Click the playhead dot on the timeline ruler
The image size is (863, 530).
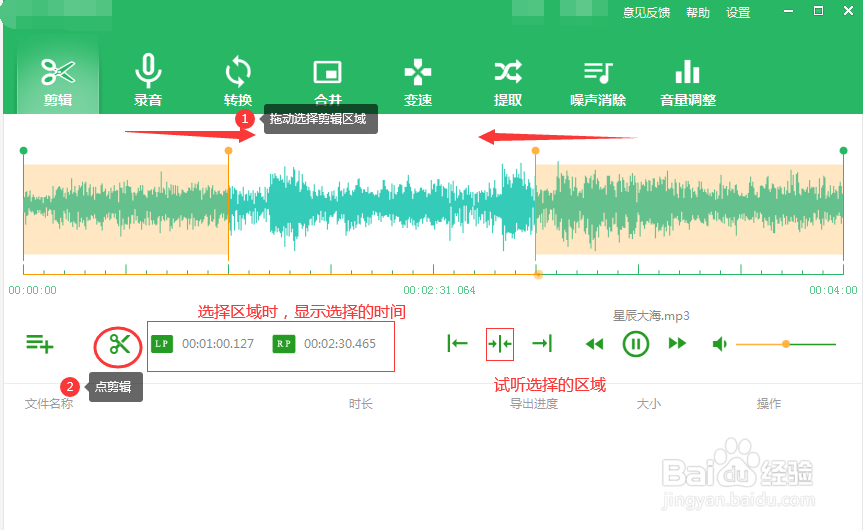(538, 274)
